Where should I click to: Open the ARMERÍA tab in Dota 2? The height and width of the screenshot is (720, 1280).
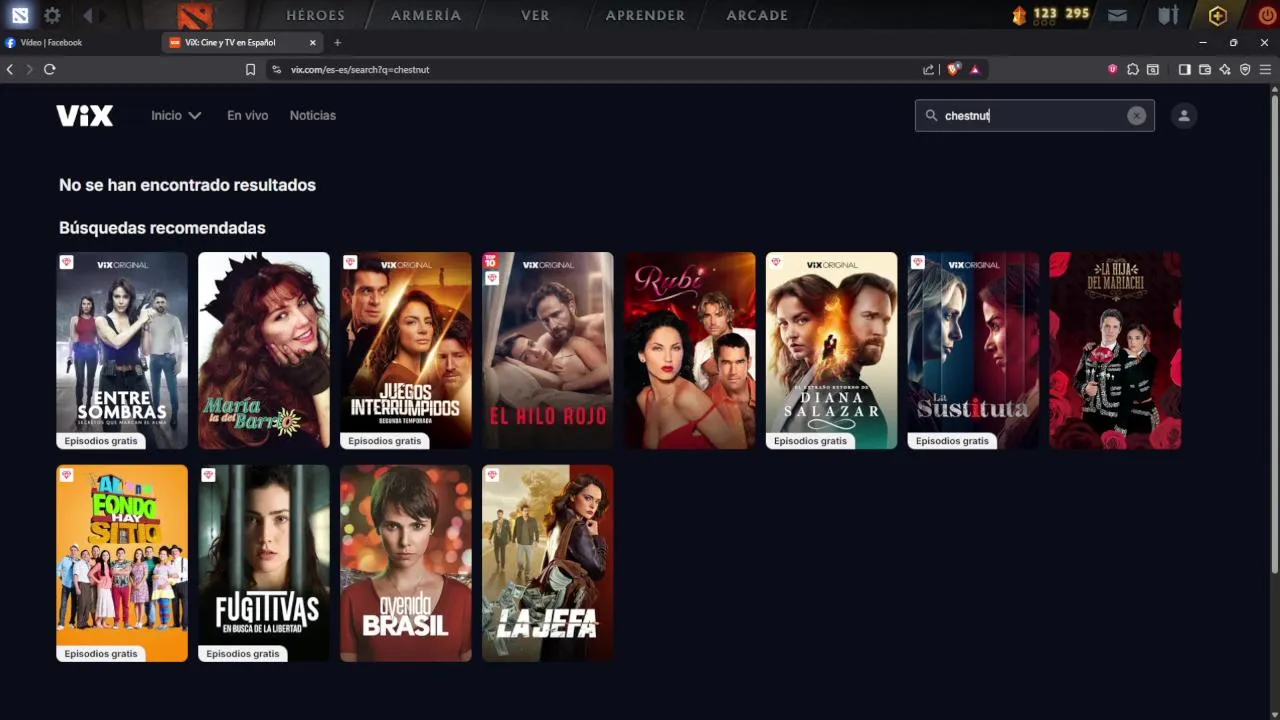pos(426,15)
